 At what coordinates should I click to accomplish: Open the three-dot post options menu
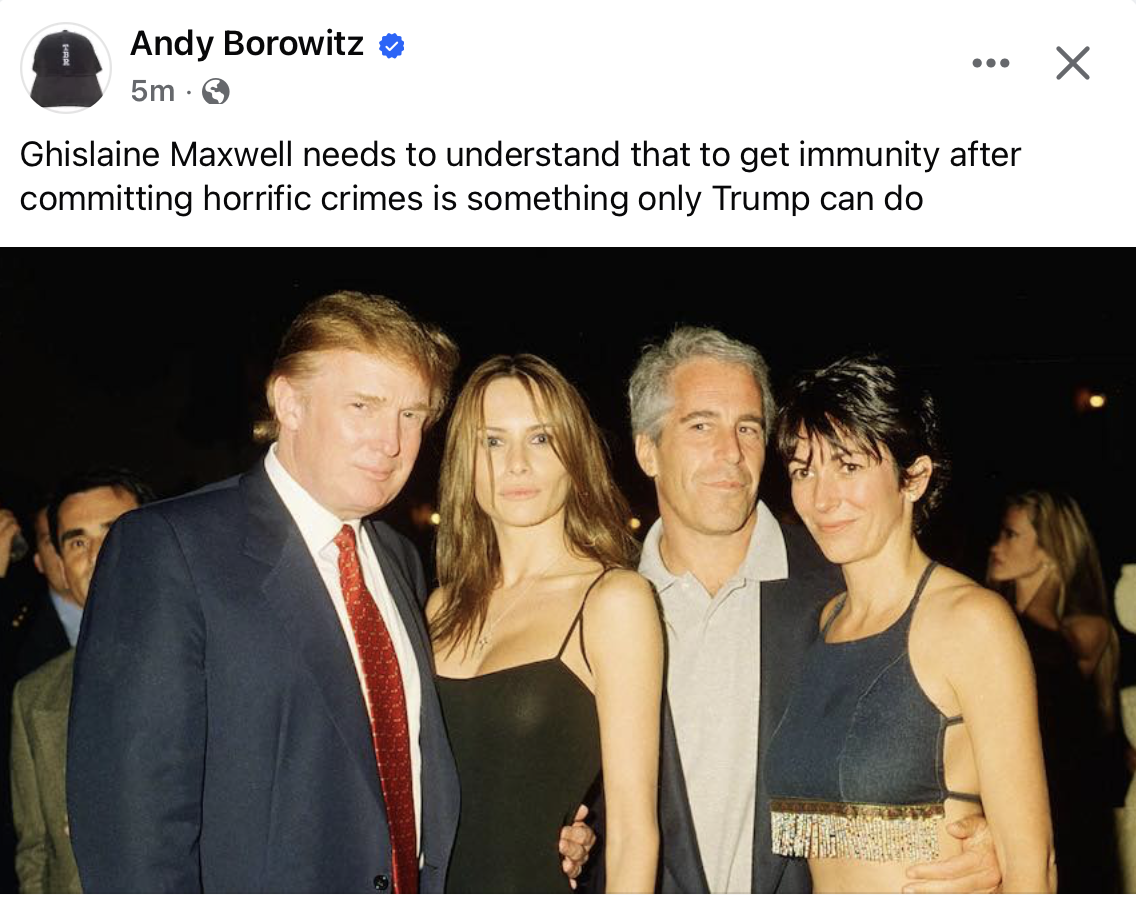click(x=990, y=63)
